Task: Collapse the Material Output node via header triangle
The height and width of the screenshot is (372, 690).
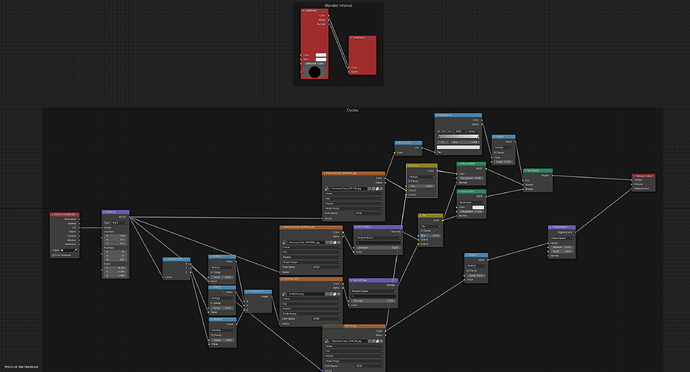Action: pos(634,176)
